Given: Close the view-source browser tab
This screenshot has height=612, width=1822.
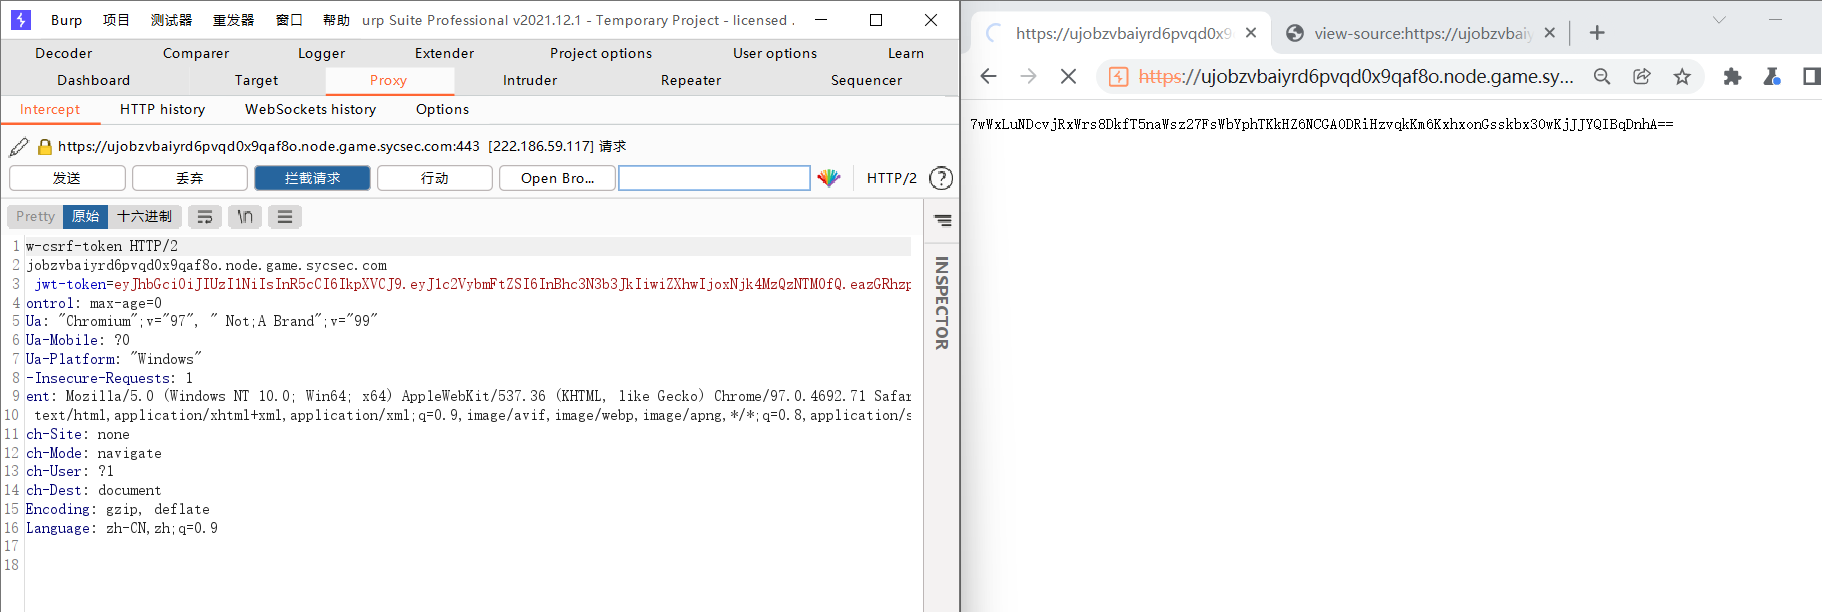Looking at the screenshot, I should tap(1550, 33).
